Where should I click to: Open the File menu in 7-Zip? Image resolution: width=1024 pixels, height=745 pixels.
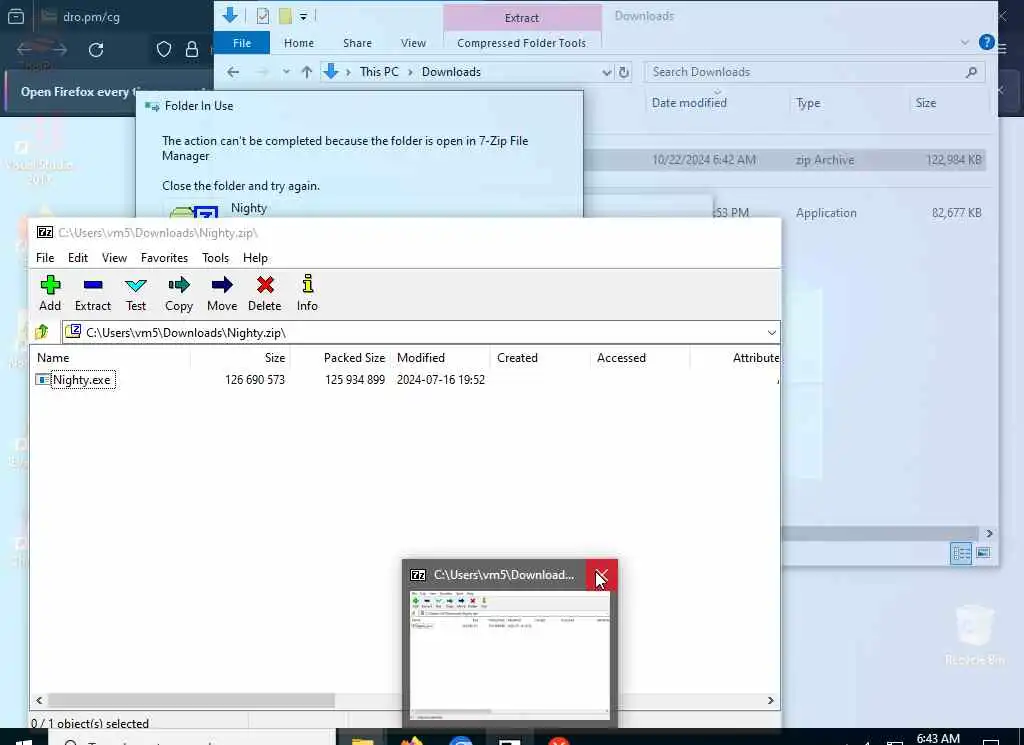tap(45, 258)
